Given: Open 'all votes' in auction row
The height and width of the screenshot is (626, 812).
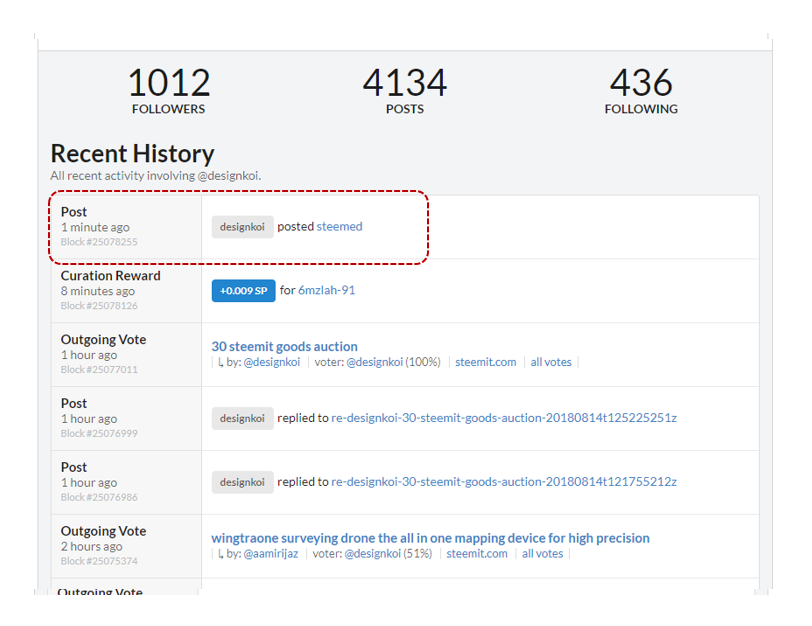Looking at the screenshot, I should click(x=551, y=362).
